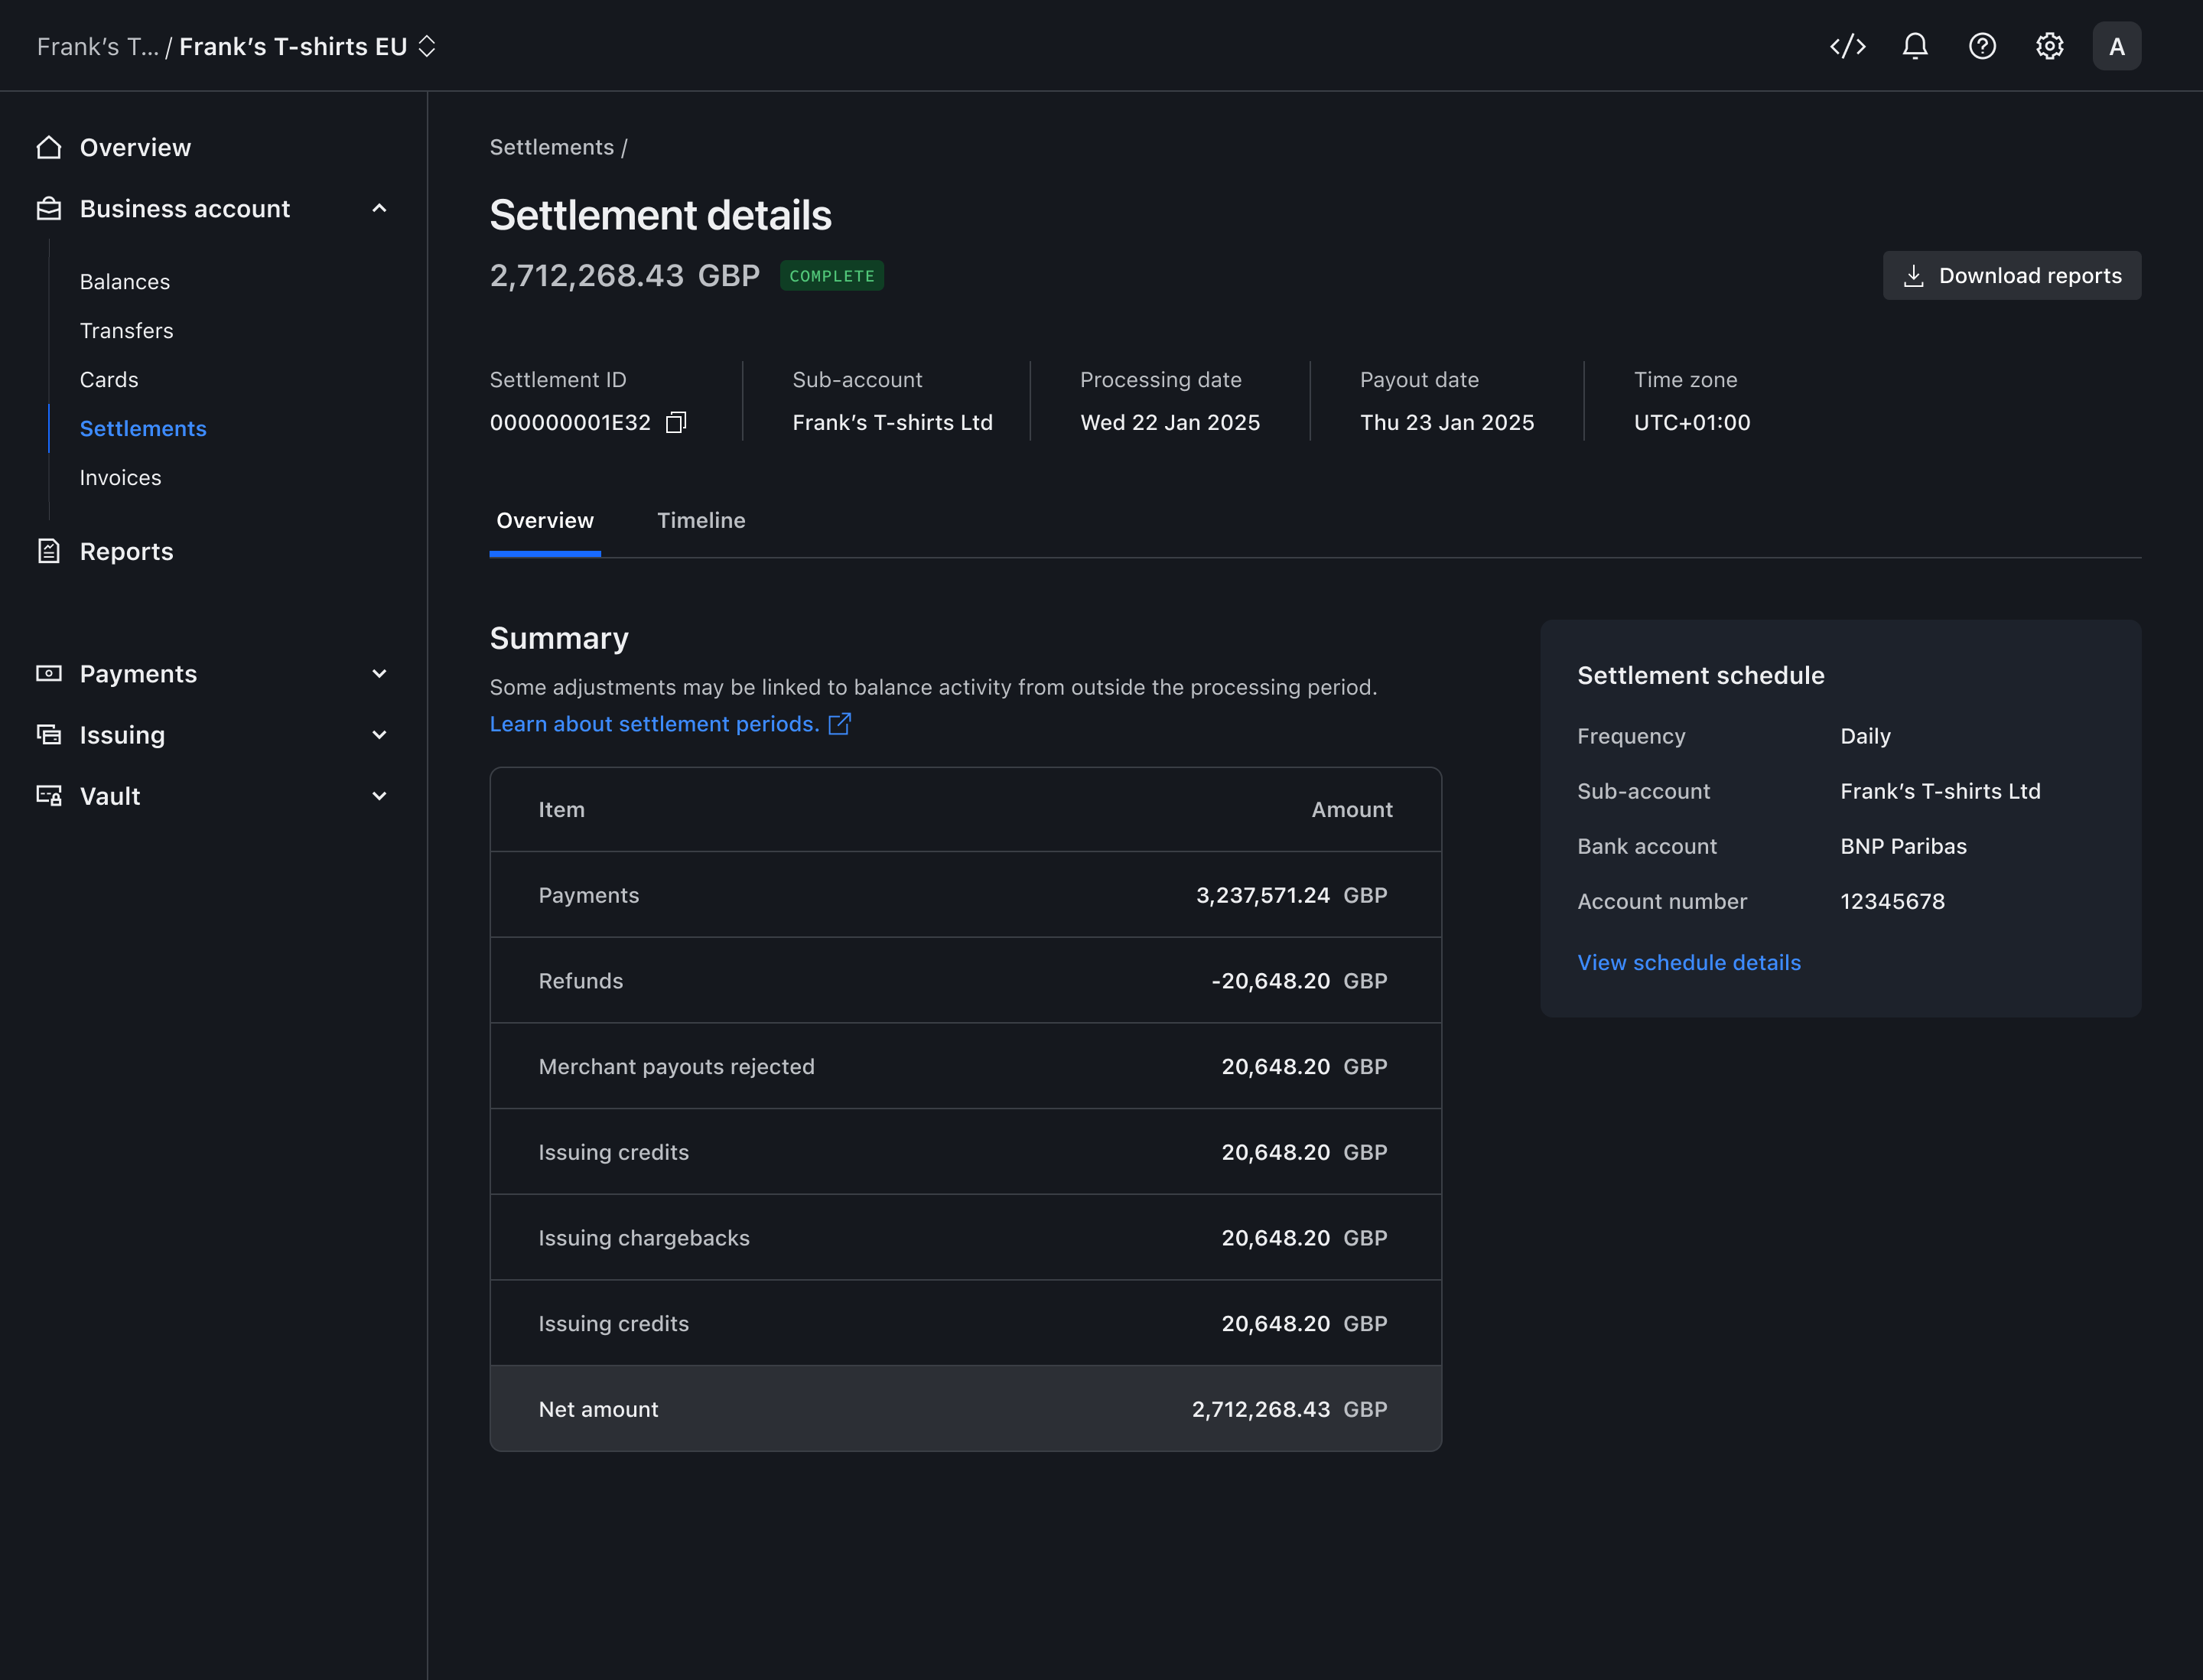Switch to the Timeline tab
Viewport: 2203px width, 1680px height.
(701, 520)
